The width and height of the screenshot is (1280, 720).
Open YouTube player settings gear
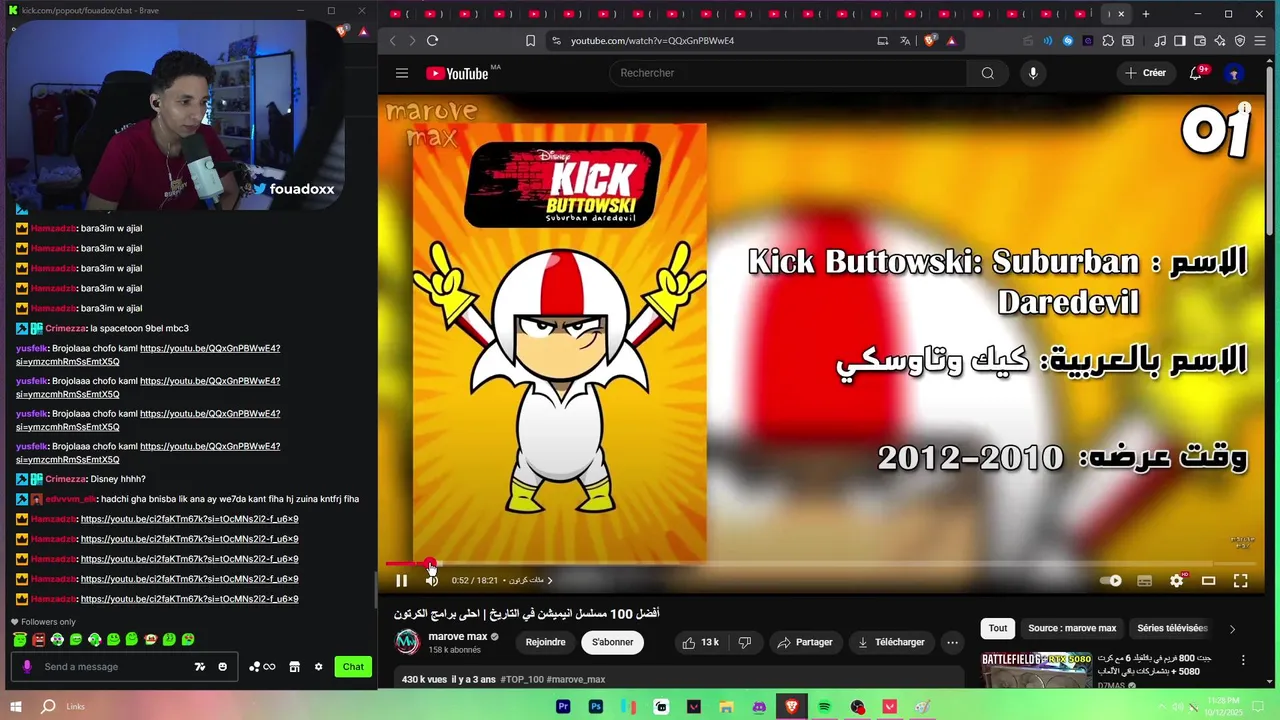coord(1176,580)
